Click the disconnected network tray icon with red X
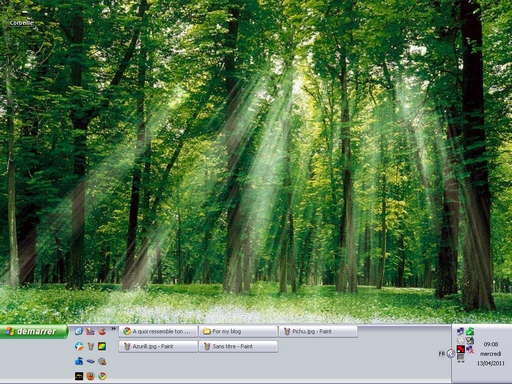Screen dimensions: 512x384 470,349
